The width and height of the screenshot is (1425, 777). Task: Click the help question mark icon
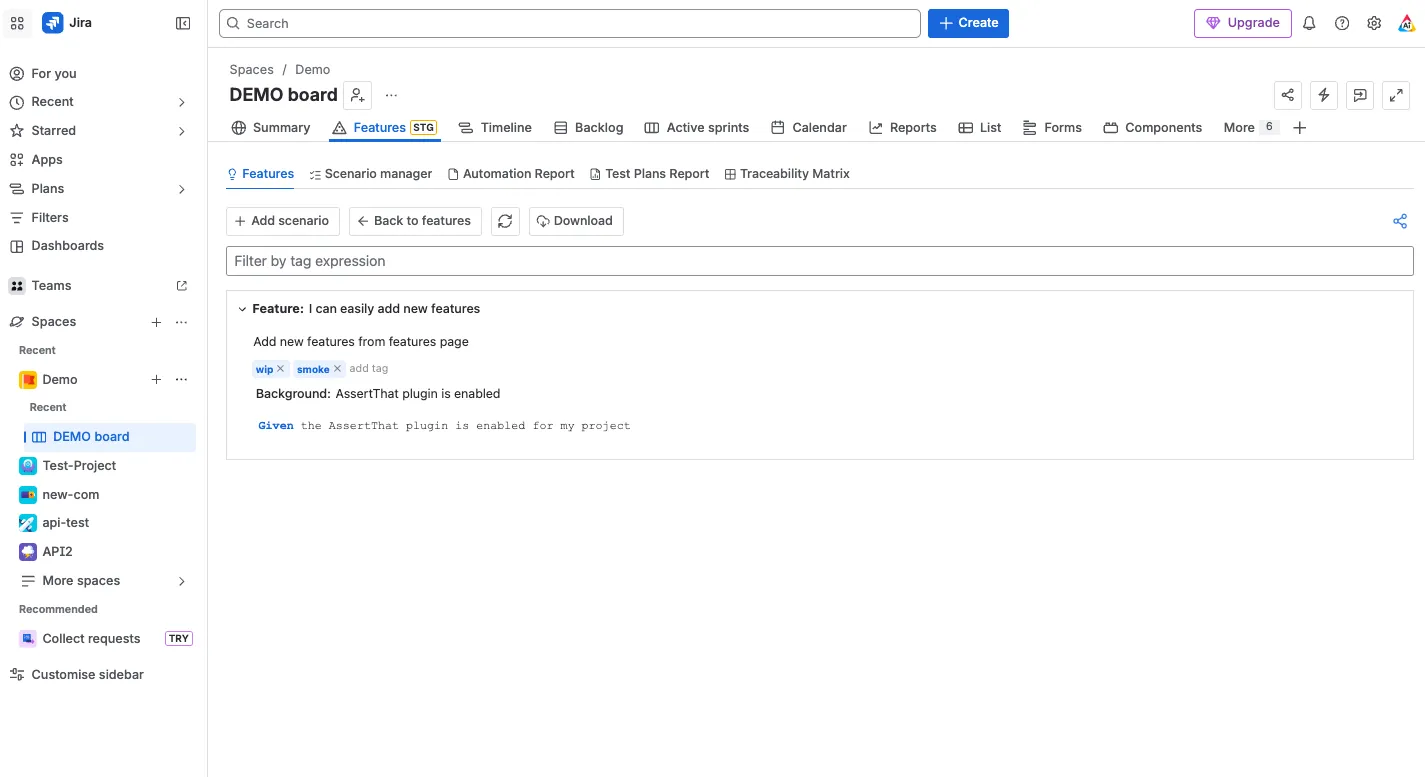tap(1342, 23)
